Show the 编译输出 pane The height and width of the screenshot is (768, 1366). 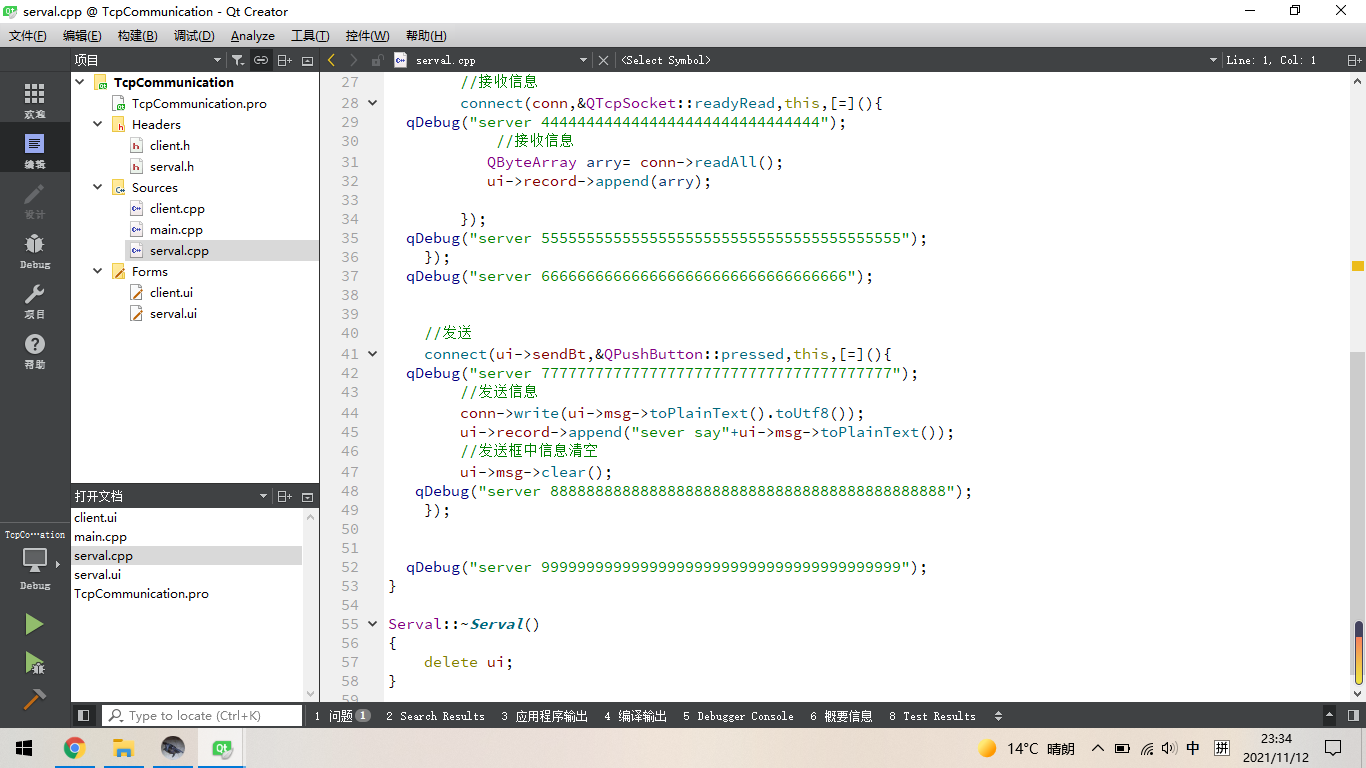click(635, 716)
